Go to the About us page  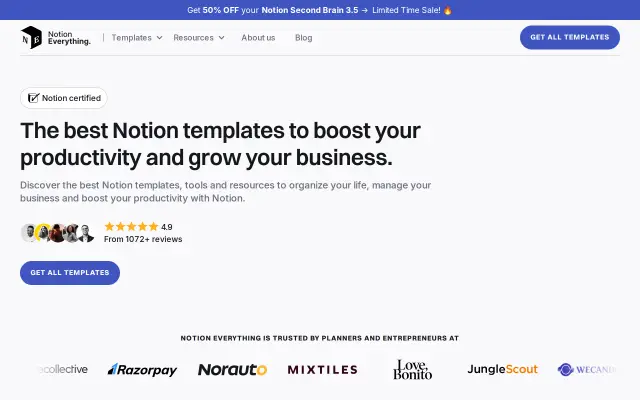pyautogui.click(x=258, y=38)
